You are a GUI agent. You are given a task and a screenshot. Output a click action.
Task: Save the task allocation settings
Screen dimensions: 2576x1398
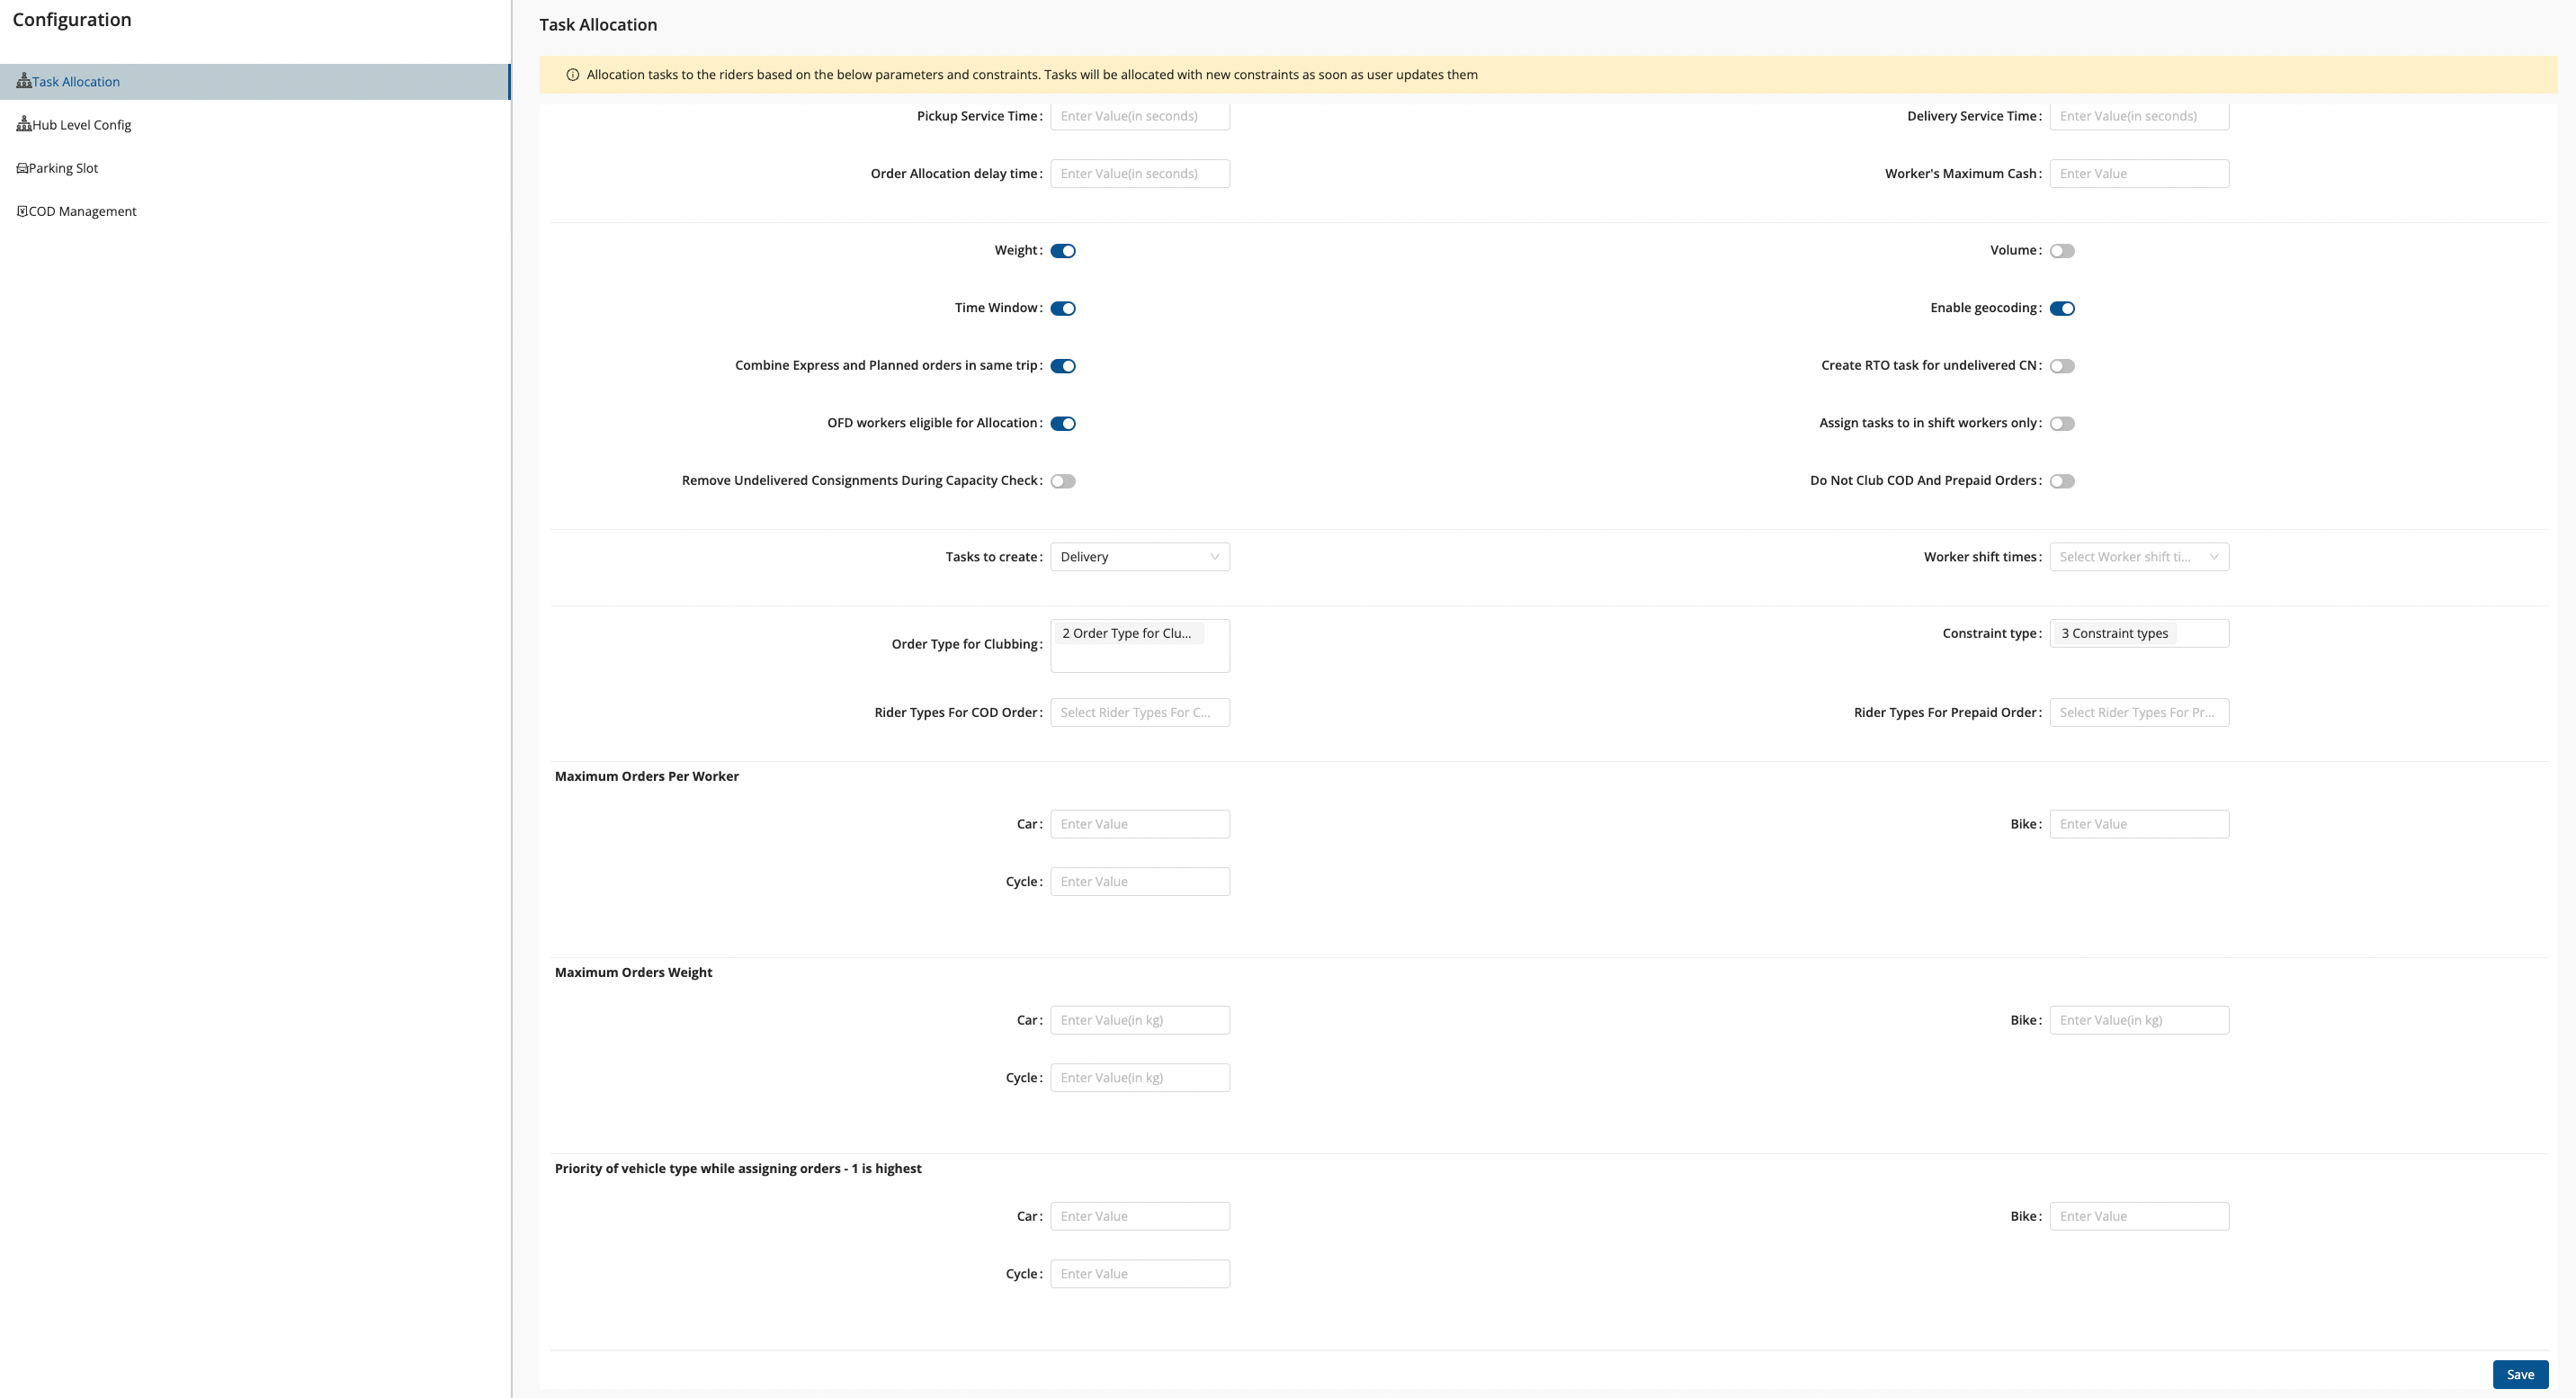pos(2519,1374)
